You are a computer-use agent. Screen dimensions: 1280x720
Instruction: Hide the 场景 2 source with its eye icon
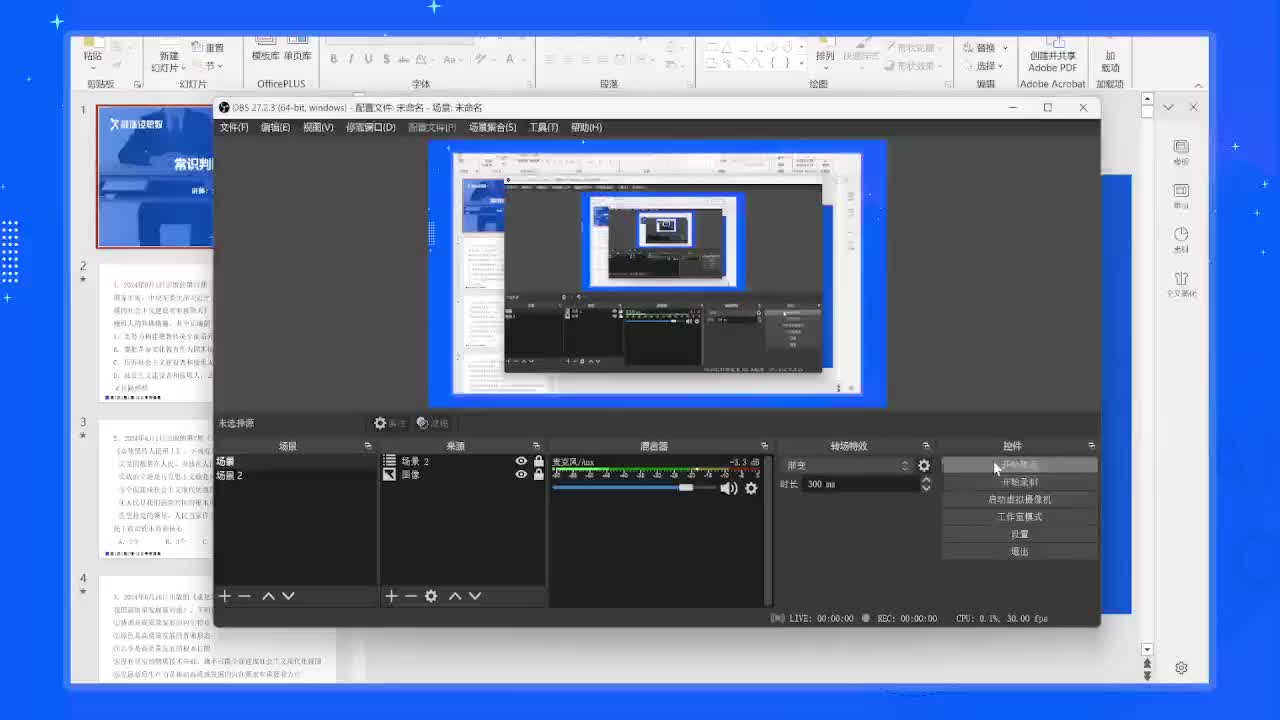coord(521,461)
